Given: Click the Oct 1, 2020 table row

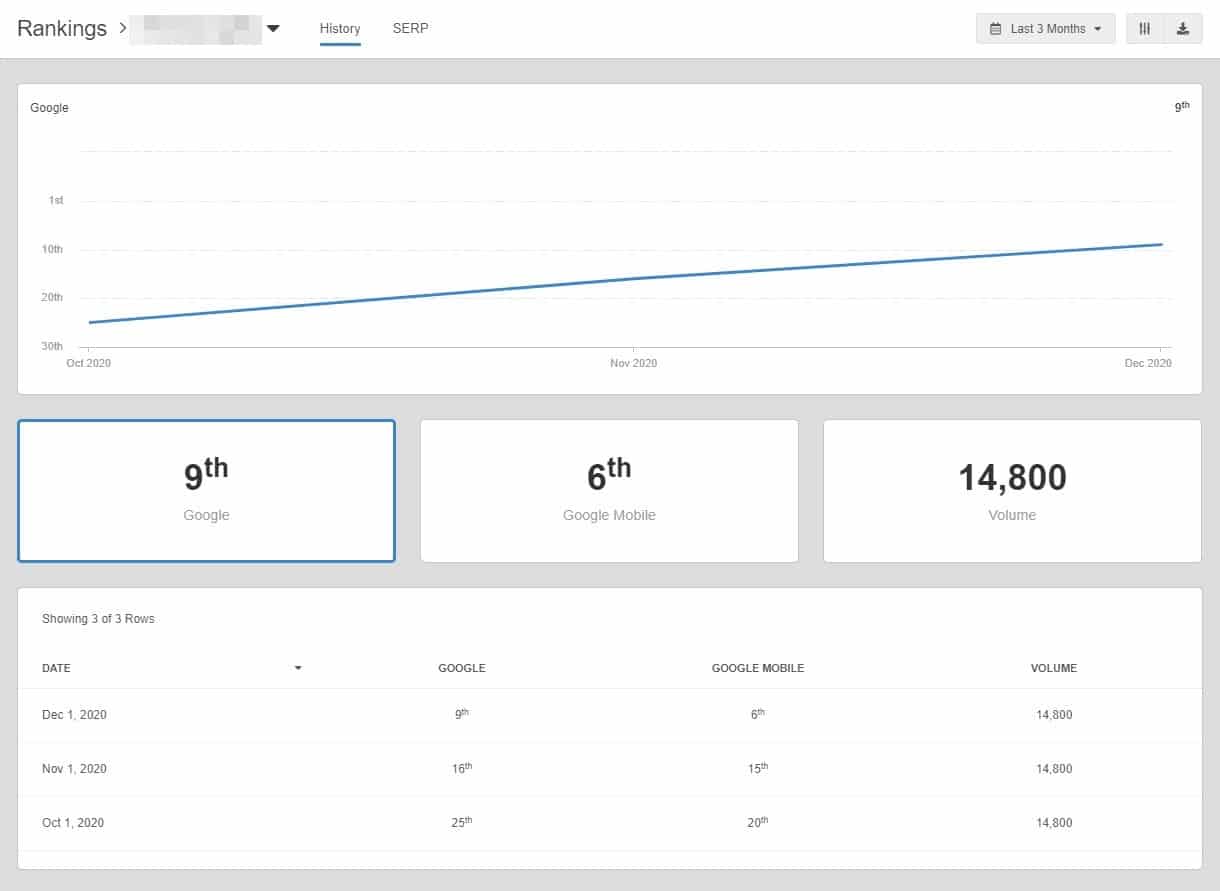Looking at the screenshot, I should (610, 823).
